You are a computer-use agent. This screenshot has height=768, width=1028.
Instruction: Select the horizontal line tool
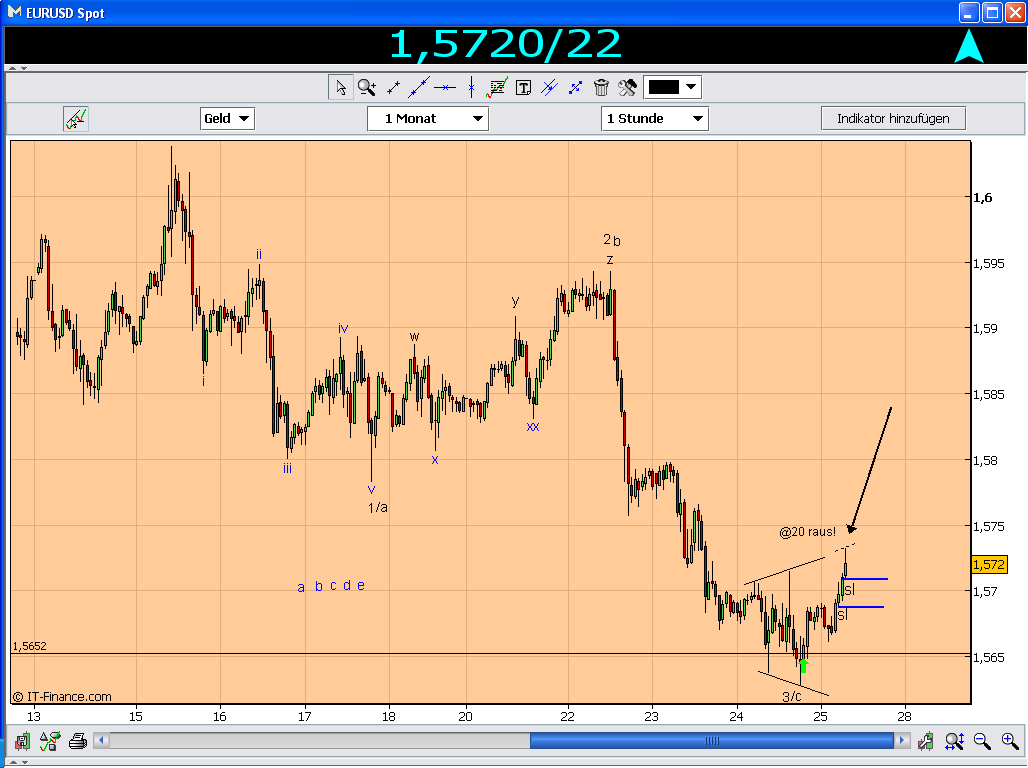445,87
